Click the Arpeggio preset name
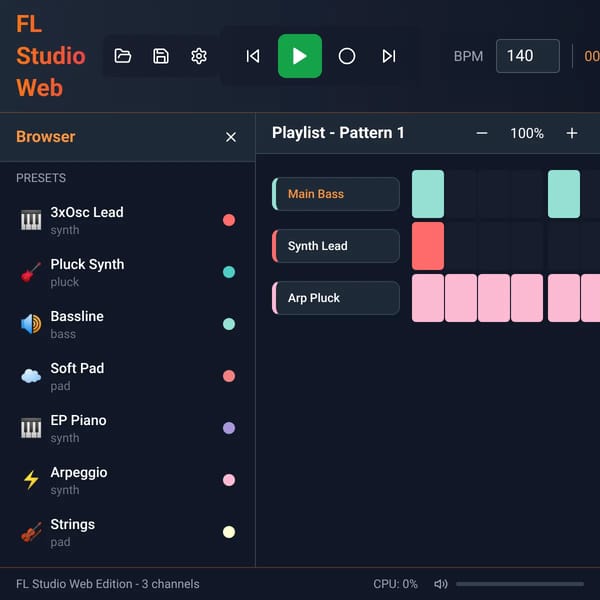Screen dimensions: 600x600 pos(79,473)
